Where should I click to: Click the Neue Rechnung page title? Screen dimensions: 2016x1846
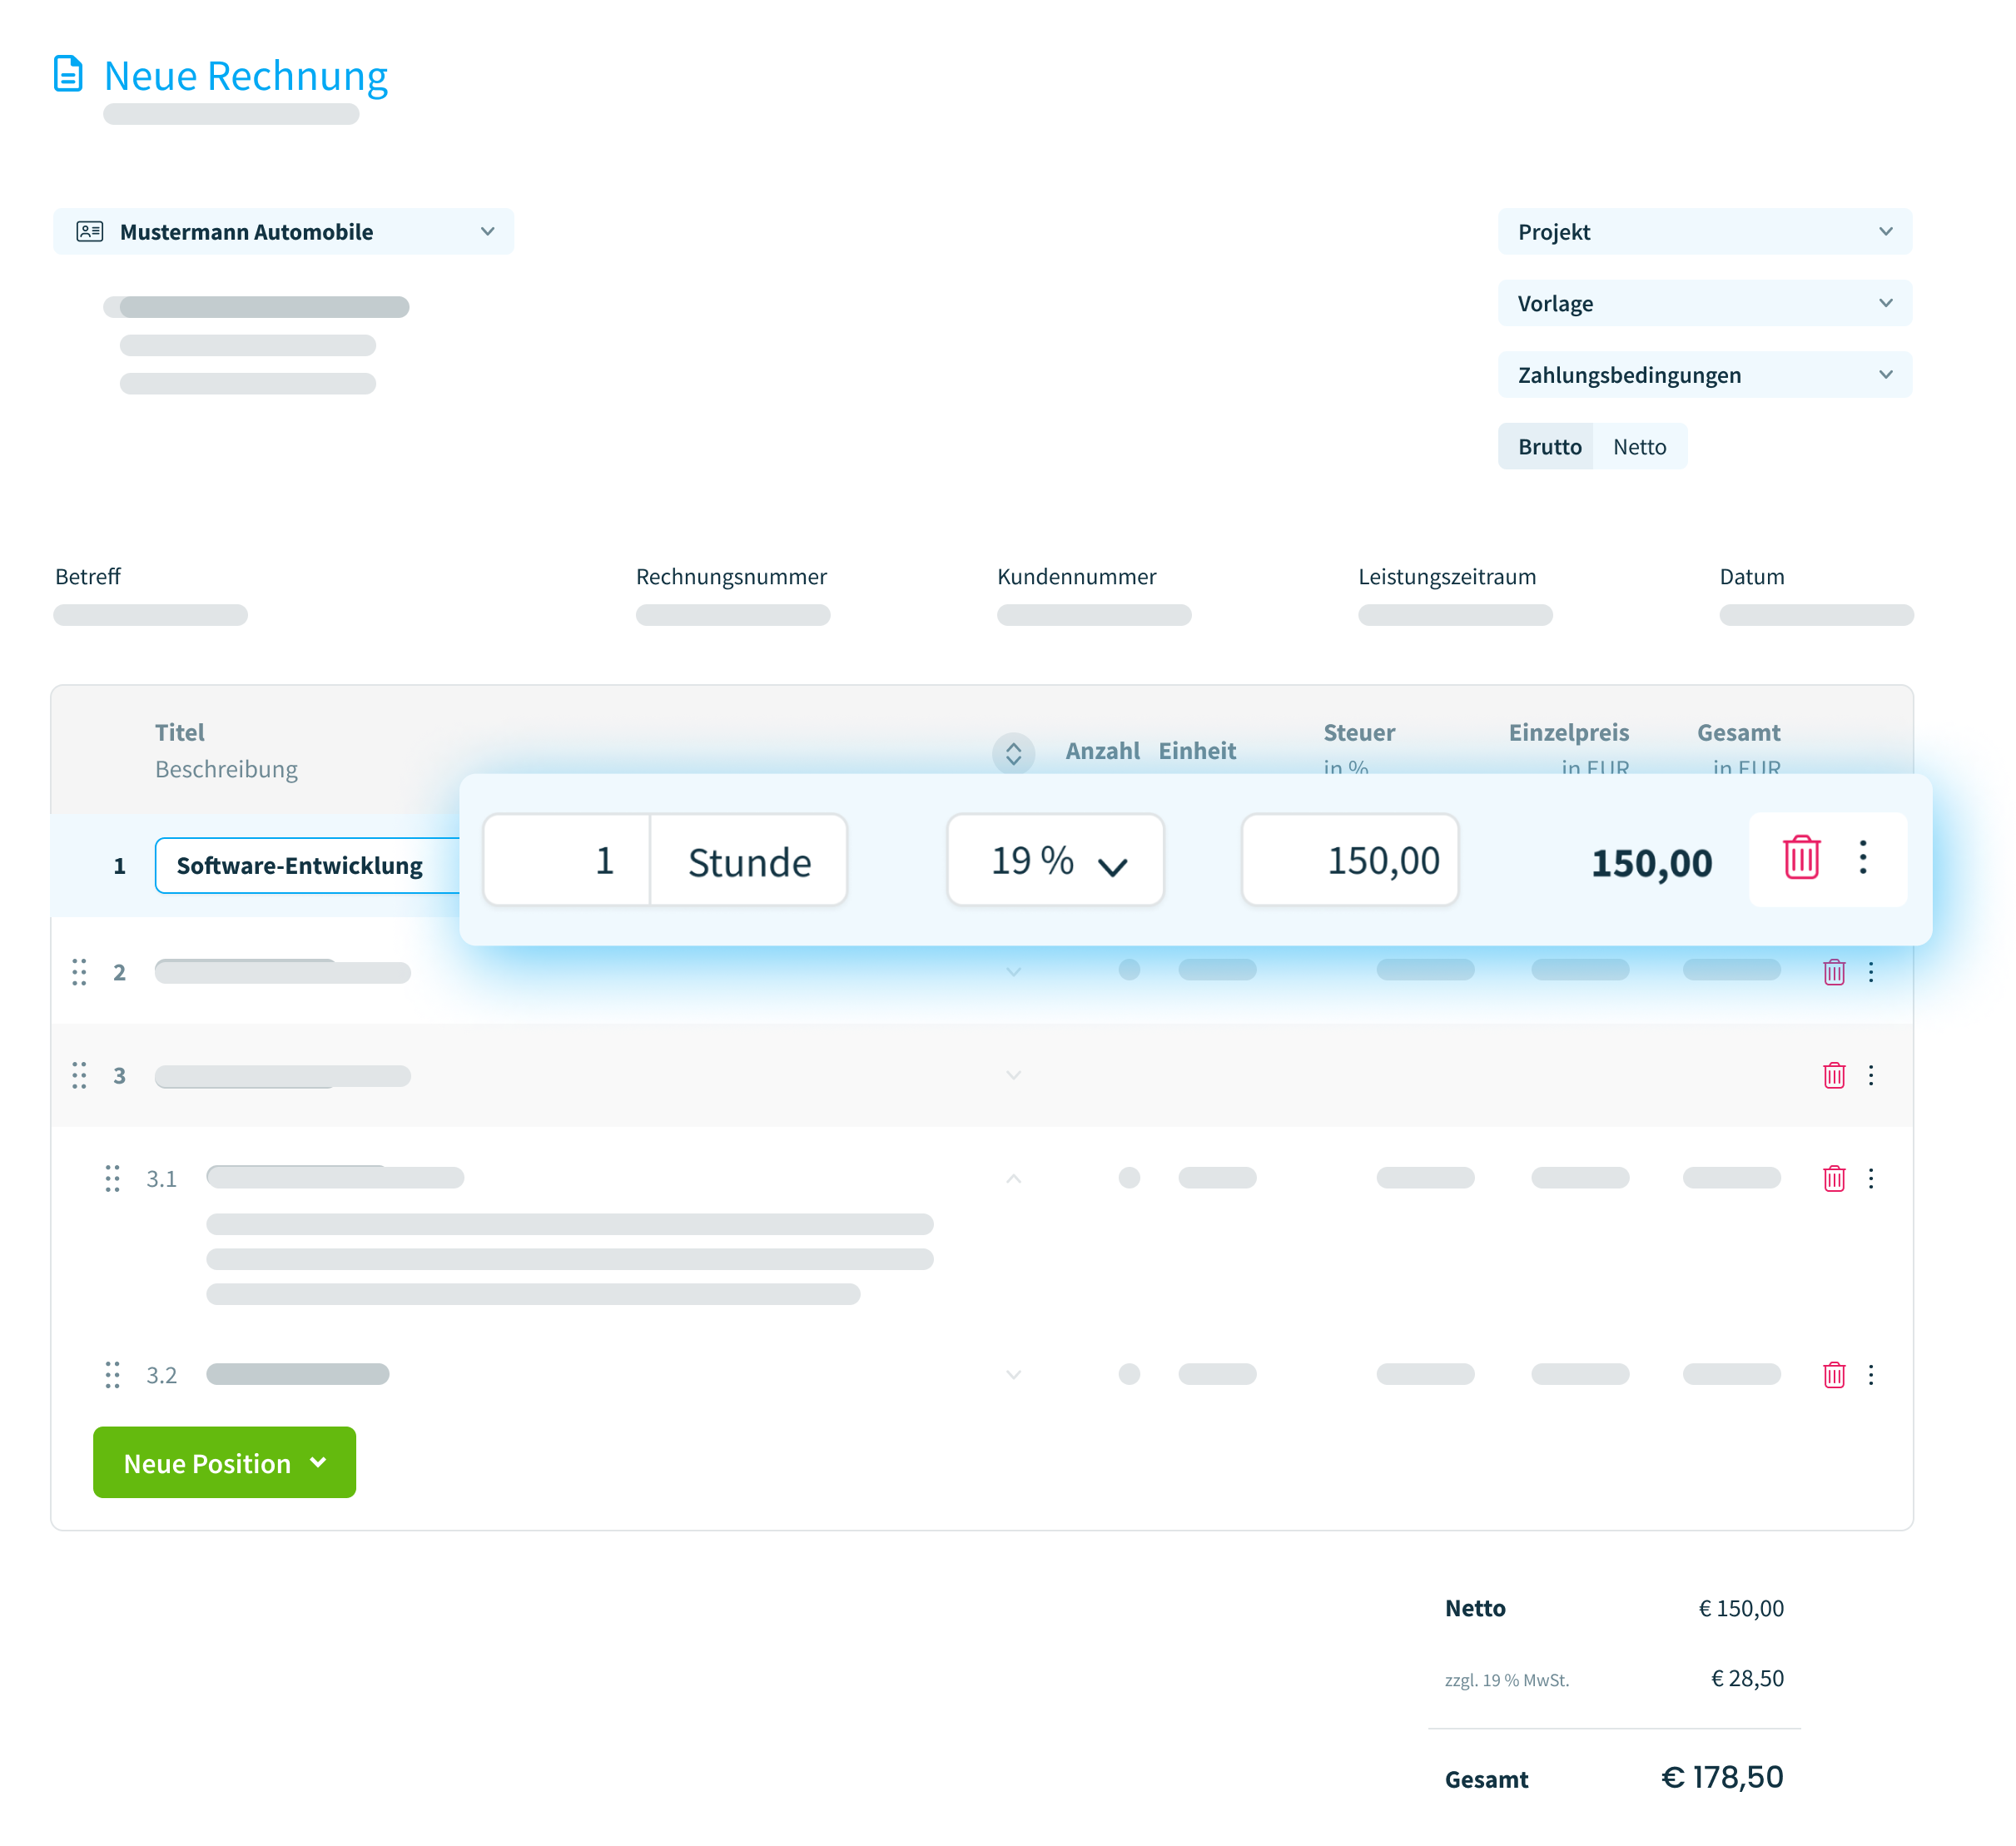(245, 76)
